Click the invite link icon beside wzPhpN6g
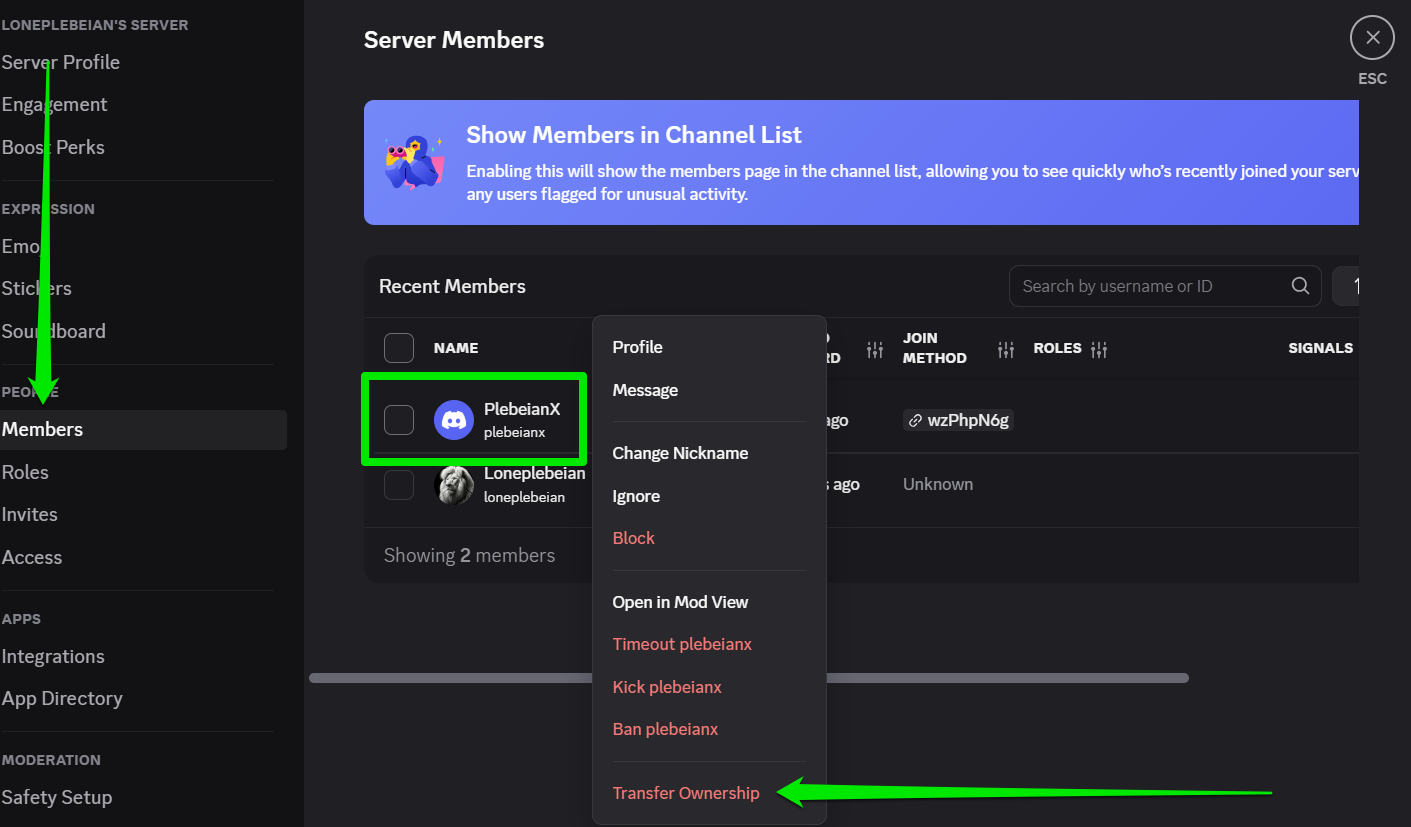 (x=914, y=421)
